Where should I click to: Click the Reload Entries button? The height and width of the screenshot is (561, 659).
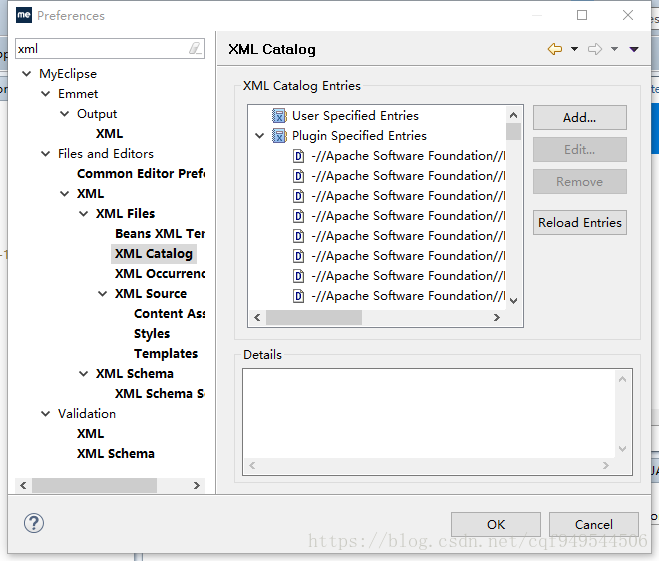580,222
